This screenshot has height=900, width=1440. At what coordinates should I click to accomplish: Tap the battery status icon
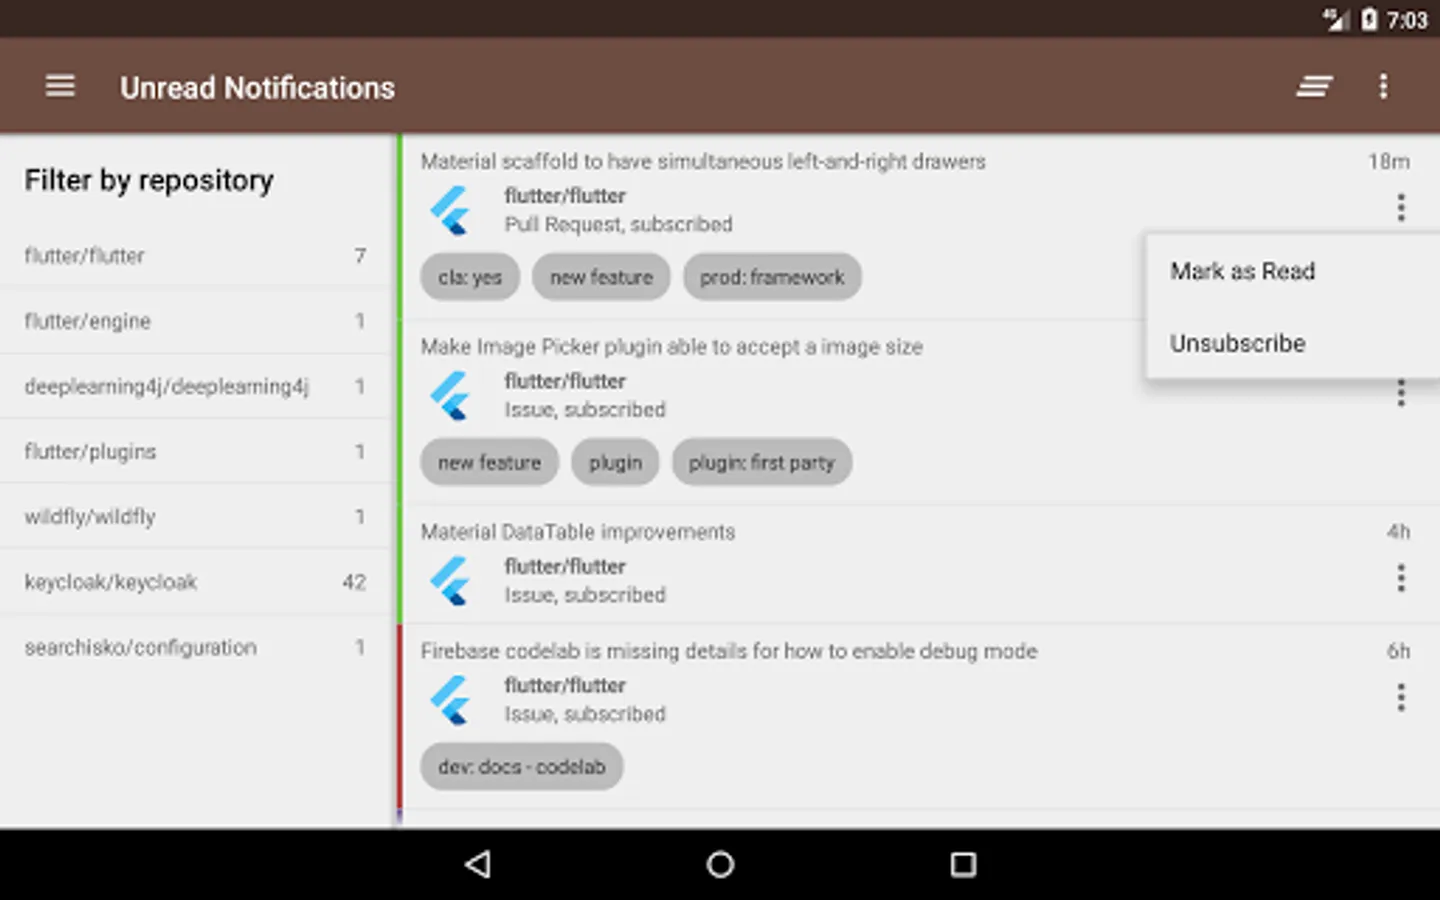[x=1369, y=19]
